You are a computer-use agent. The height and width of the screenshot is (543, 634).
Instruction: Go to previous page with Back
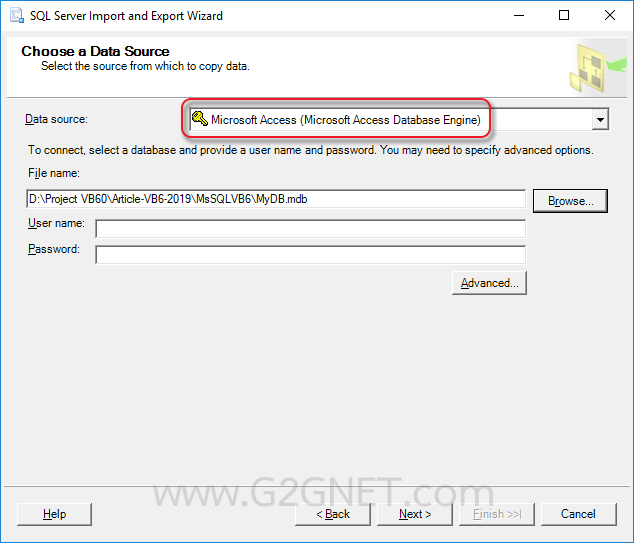coord(332,514)
